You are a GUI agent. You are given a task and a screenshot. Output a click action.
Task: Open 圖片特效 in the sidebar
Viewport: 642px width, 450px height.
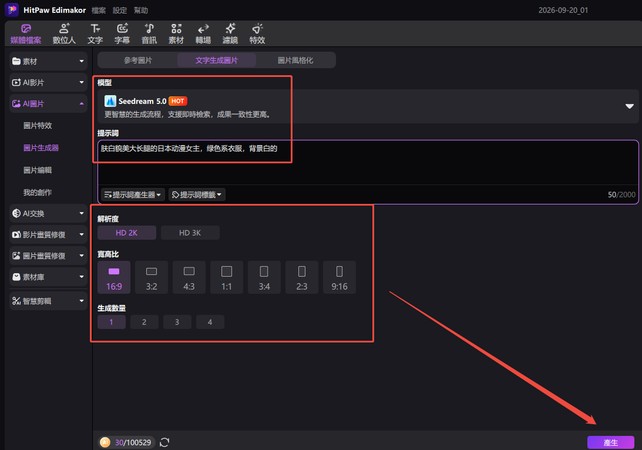pos(38,126)
